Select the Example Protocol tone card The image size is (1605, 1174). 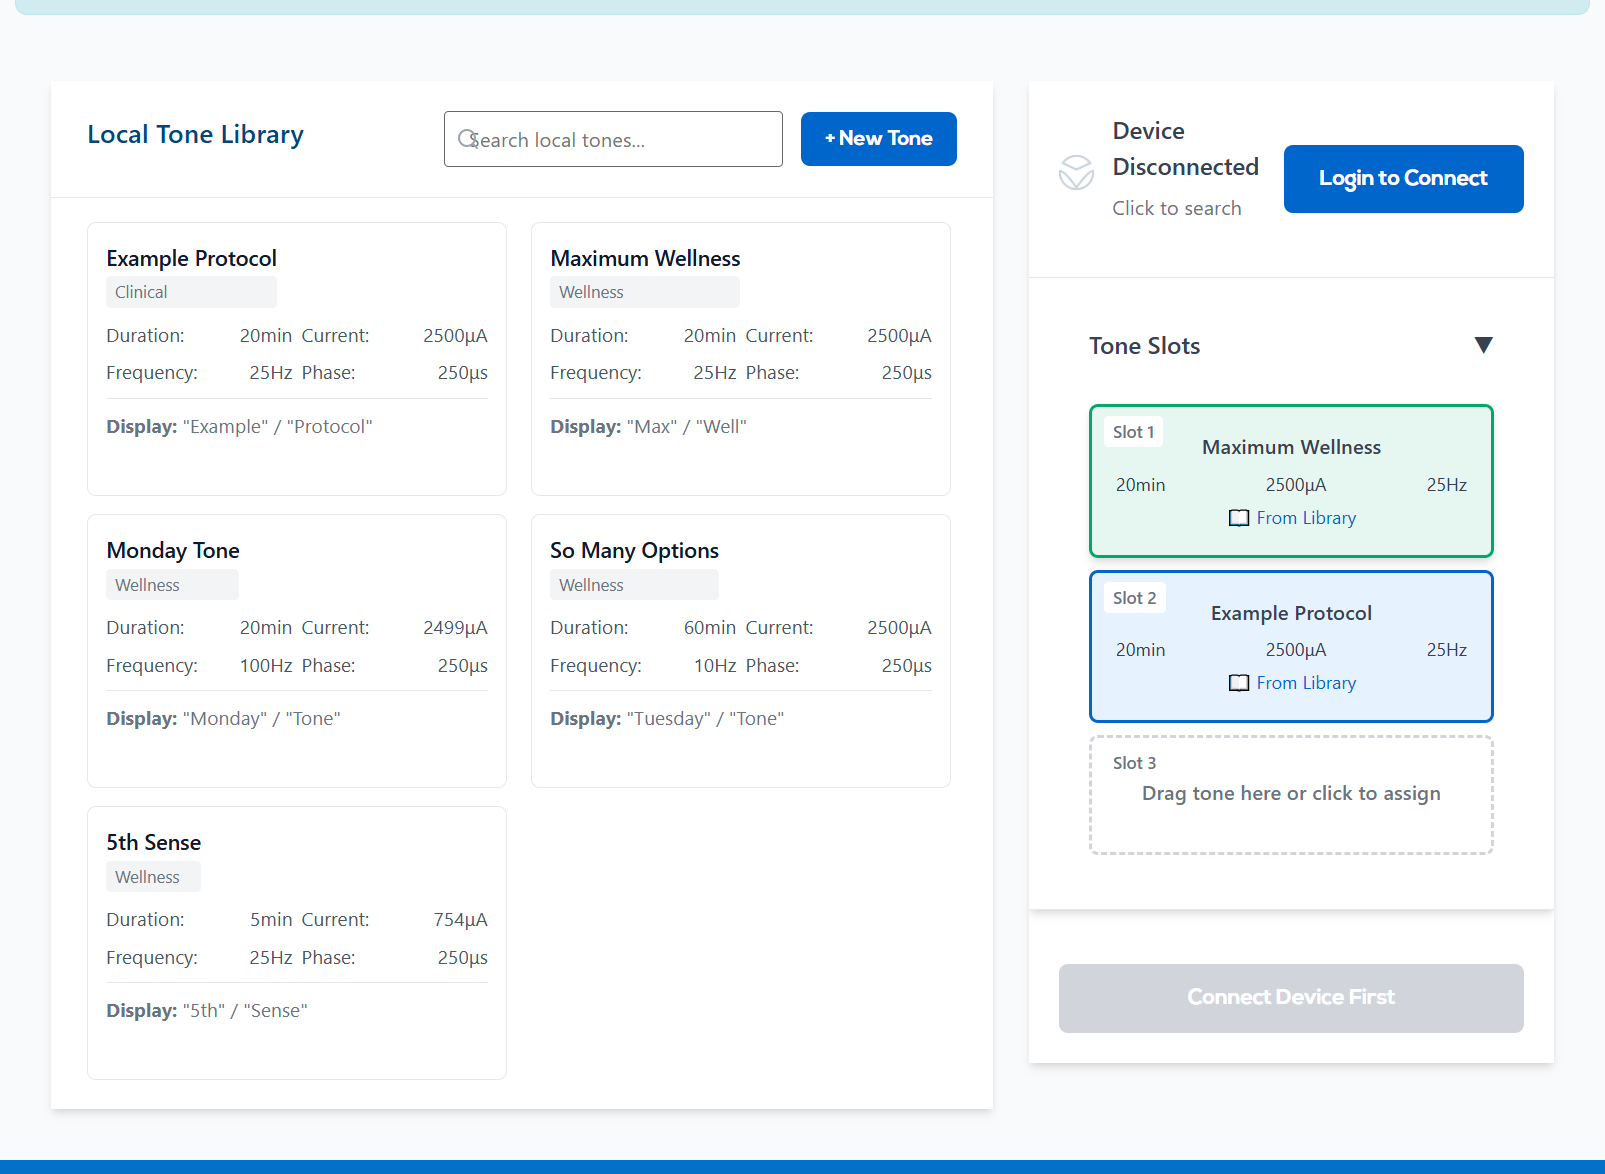click(x=297, y=359)
